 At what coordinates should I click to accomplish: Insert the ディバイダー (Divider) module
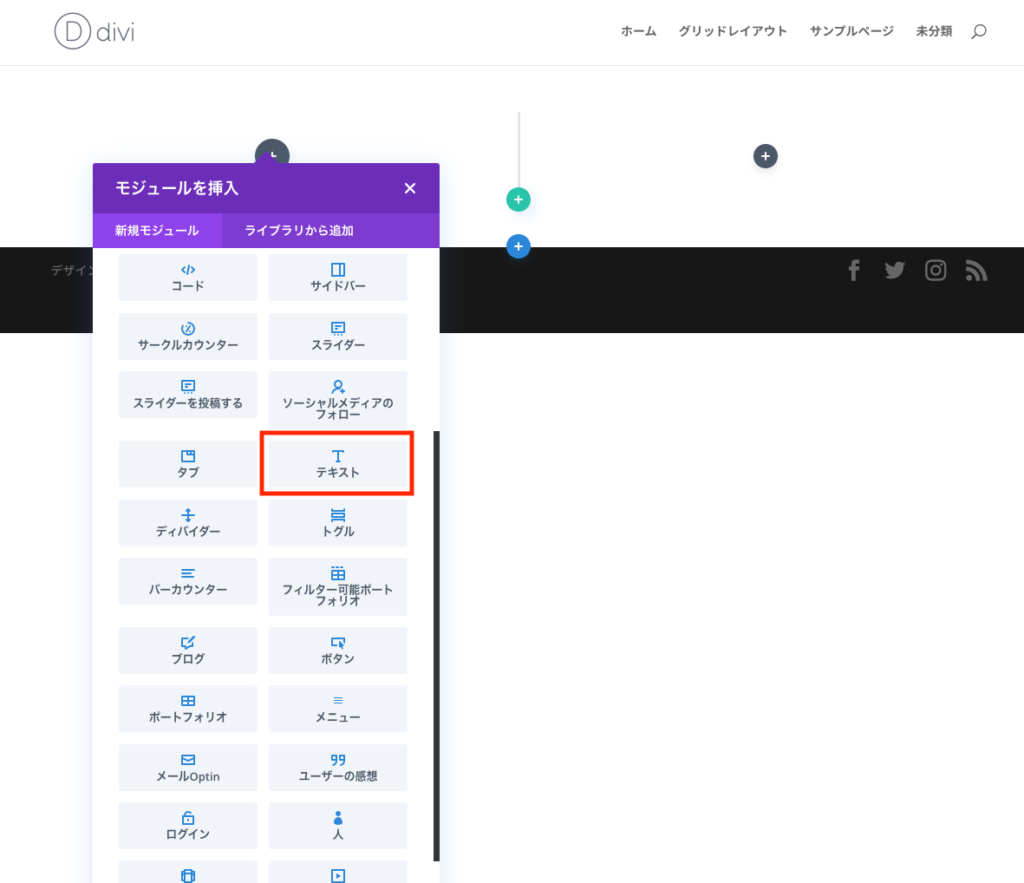[x=188, y=523]
